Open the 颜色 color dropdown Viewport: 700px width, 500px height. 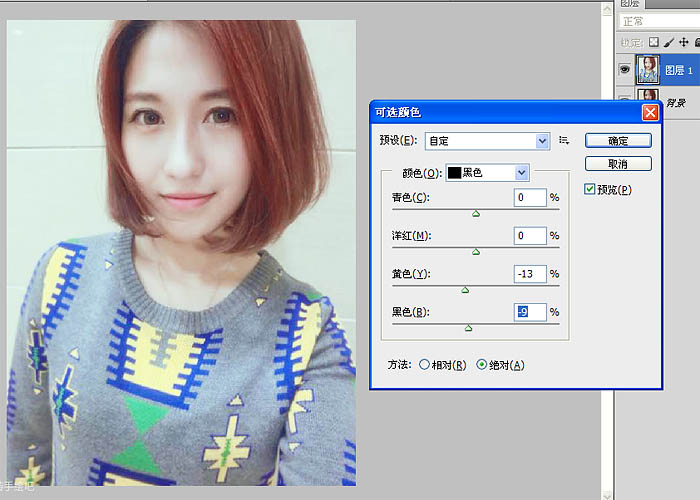point(487,173)
